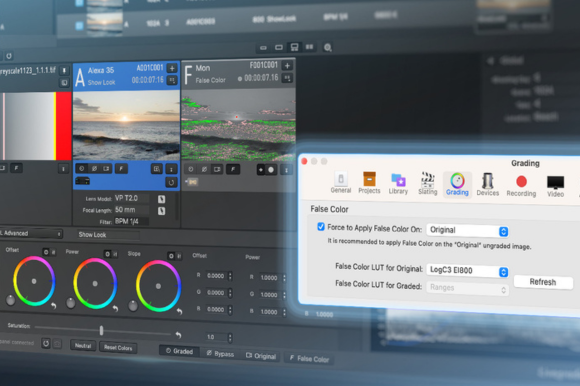Open the Recording preferences tab

(521, 186)
